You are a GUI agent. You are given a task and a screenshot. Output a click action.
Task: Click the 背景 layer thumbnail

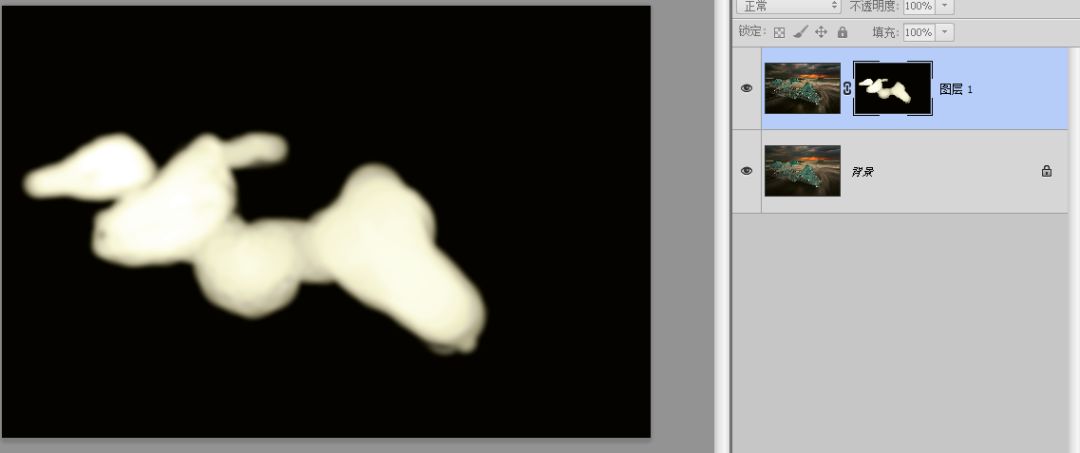coord(802,171)
